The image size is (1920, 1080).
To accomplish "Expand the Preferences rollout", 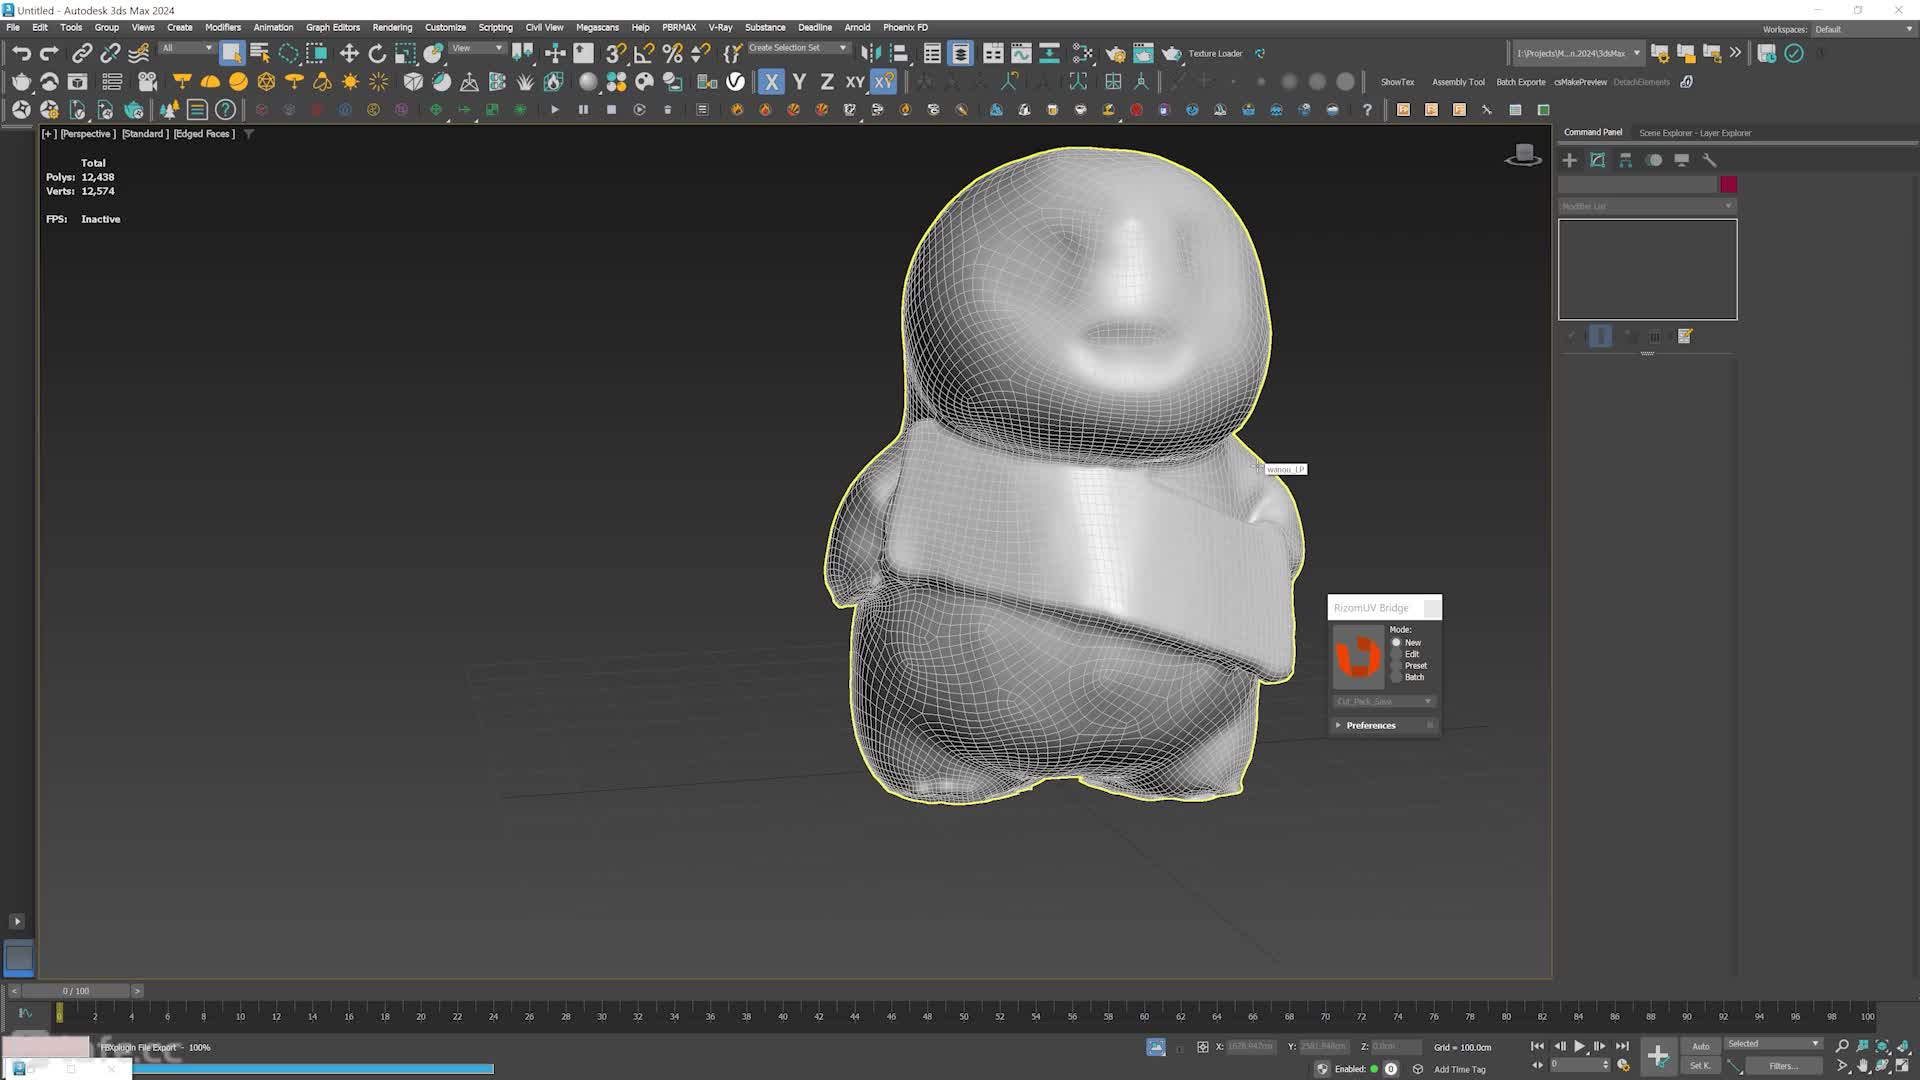I will pos(1384,725).
